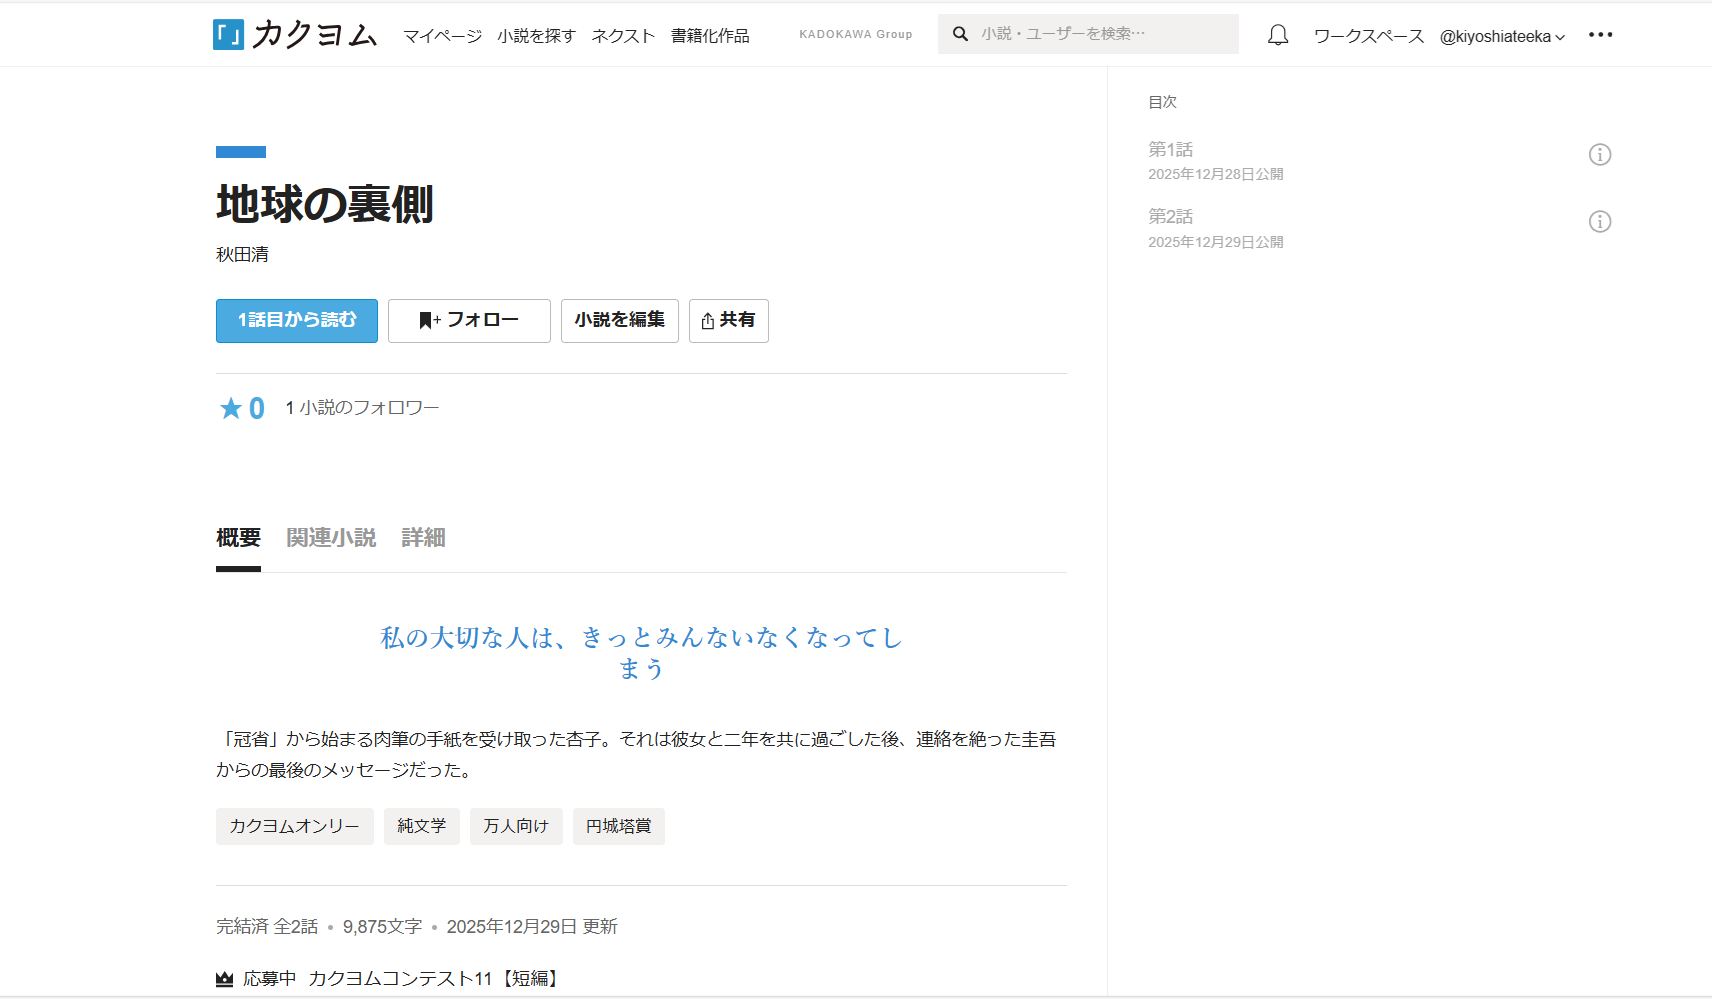Switch to the 関連小説 tab
This screenshot has height=999, width=1712.
pyautogui.click(x=331, y=538)
